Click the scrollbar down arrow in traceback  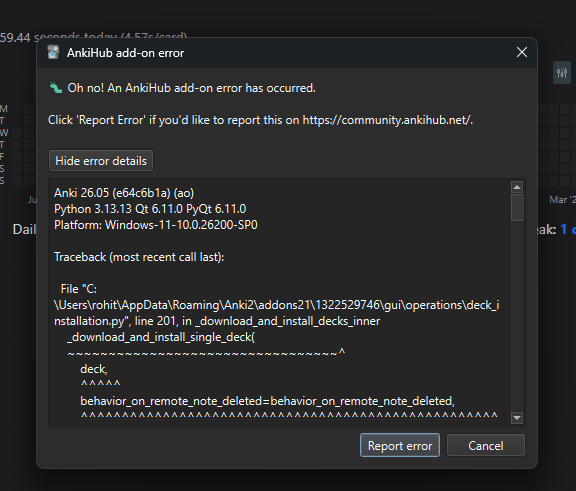(517, 418)
